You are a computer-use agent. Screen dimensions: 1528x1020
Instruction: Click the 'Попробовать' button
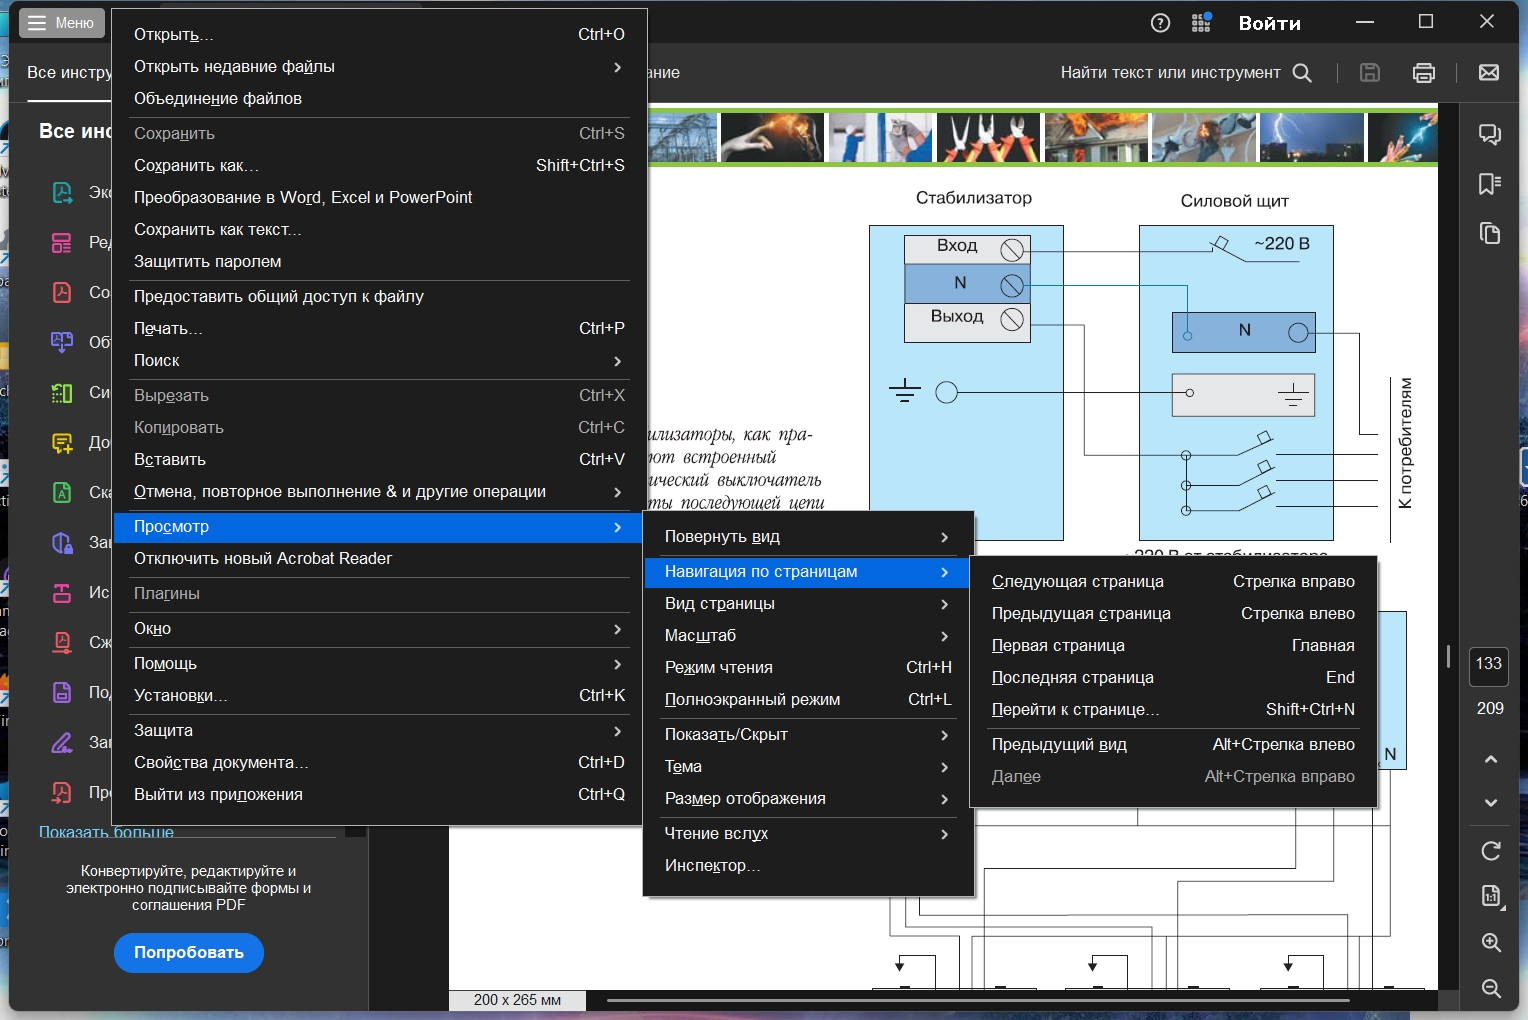[x=188, y=953]
